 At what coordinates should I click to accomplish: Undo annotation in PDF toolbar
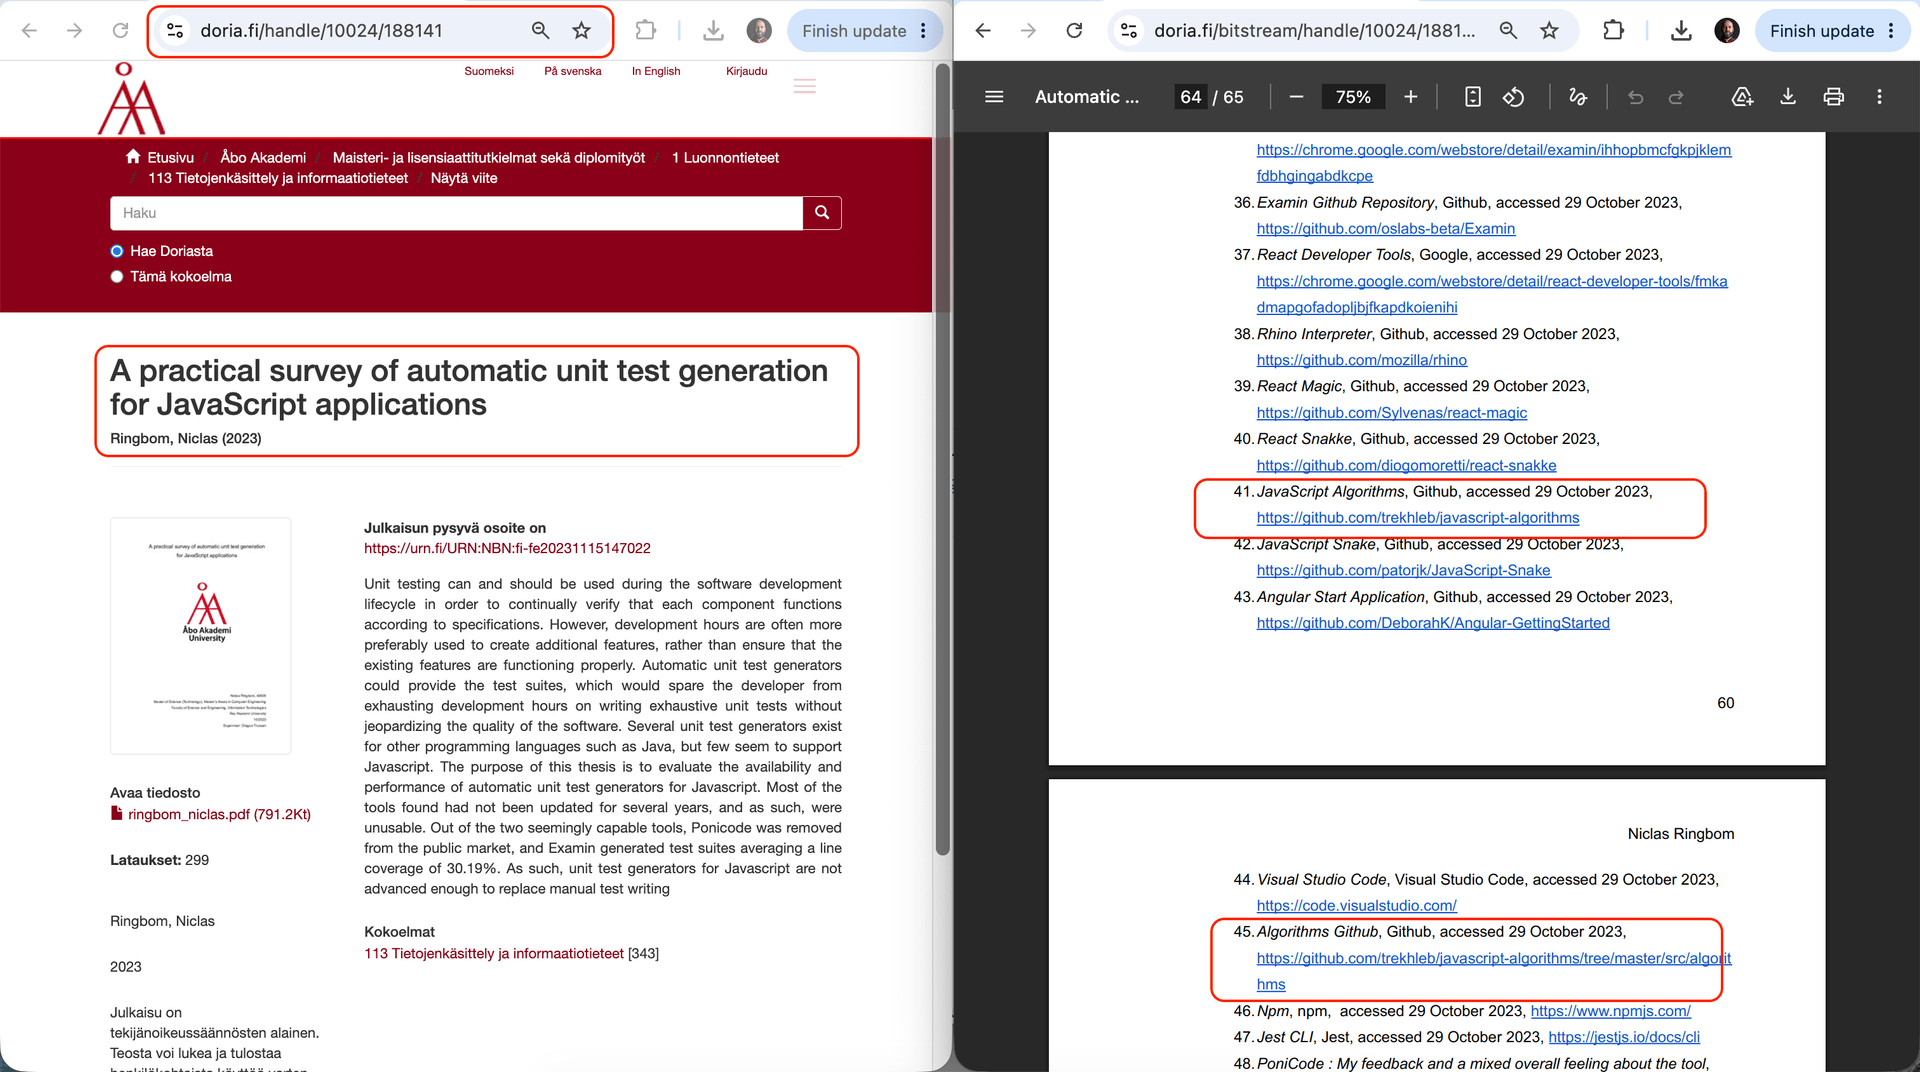click(1636, 96)
